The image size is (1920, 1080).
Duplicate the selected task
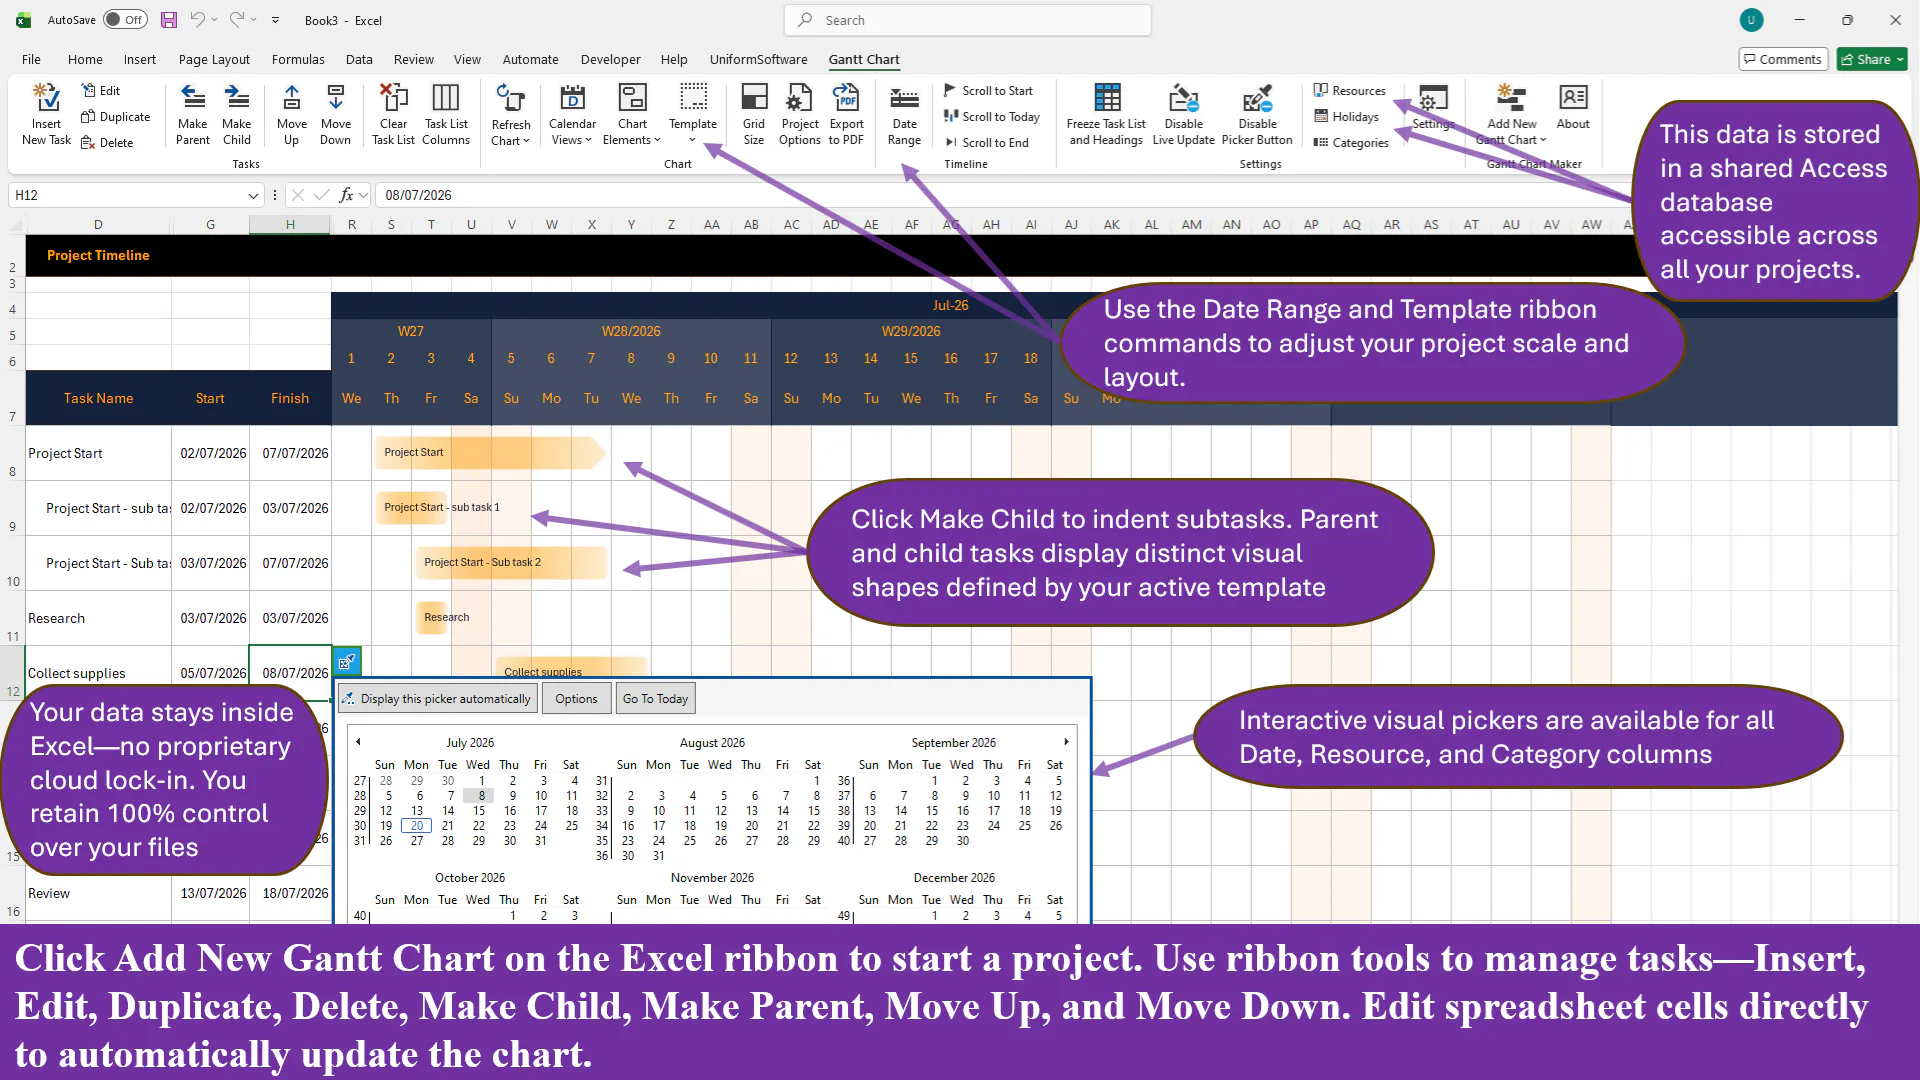point(115,116)
